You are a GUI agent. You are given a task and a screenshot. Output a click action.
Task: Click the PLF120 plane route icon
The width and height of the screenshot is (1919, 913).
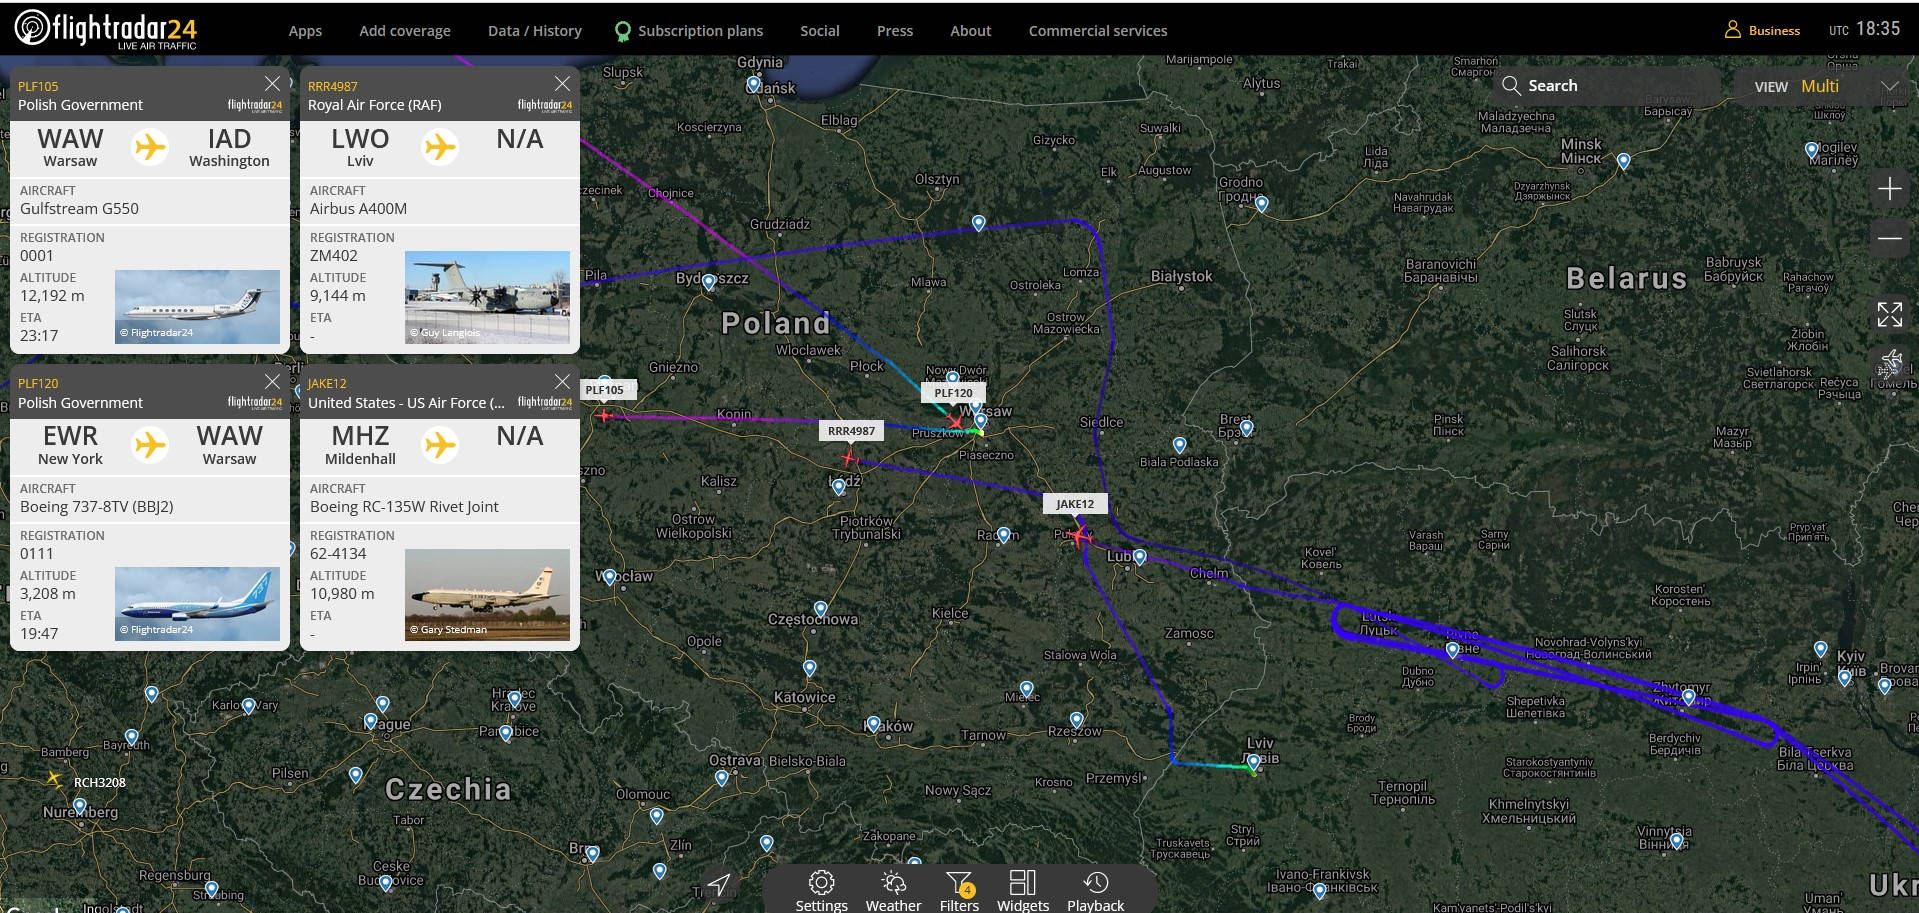tap(150, 444)
